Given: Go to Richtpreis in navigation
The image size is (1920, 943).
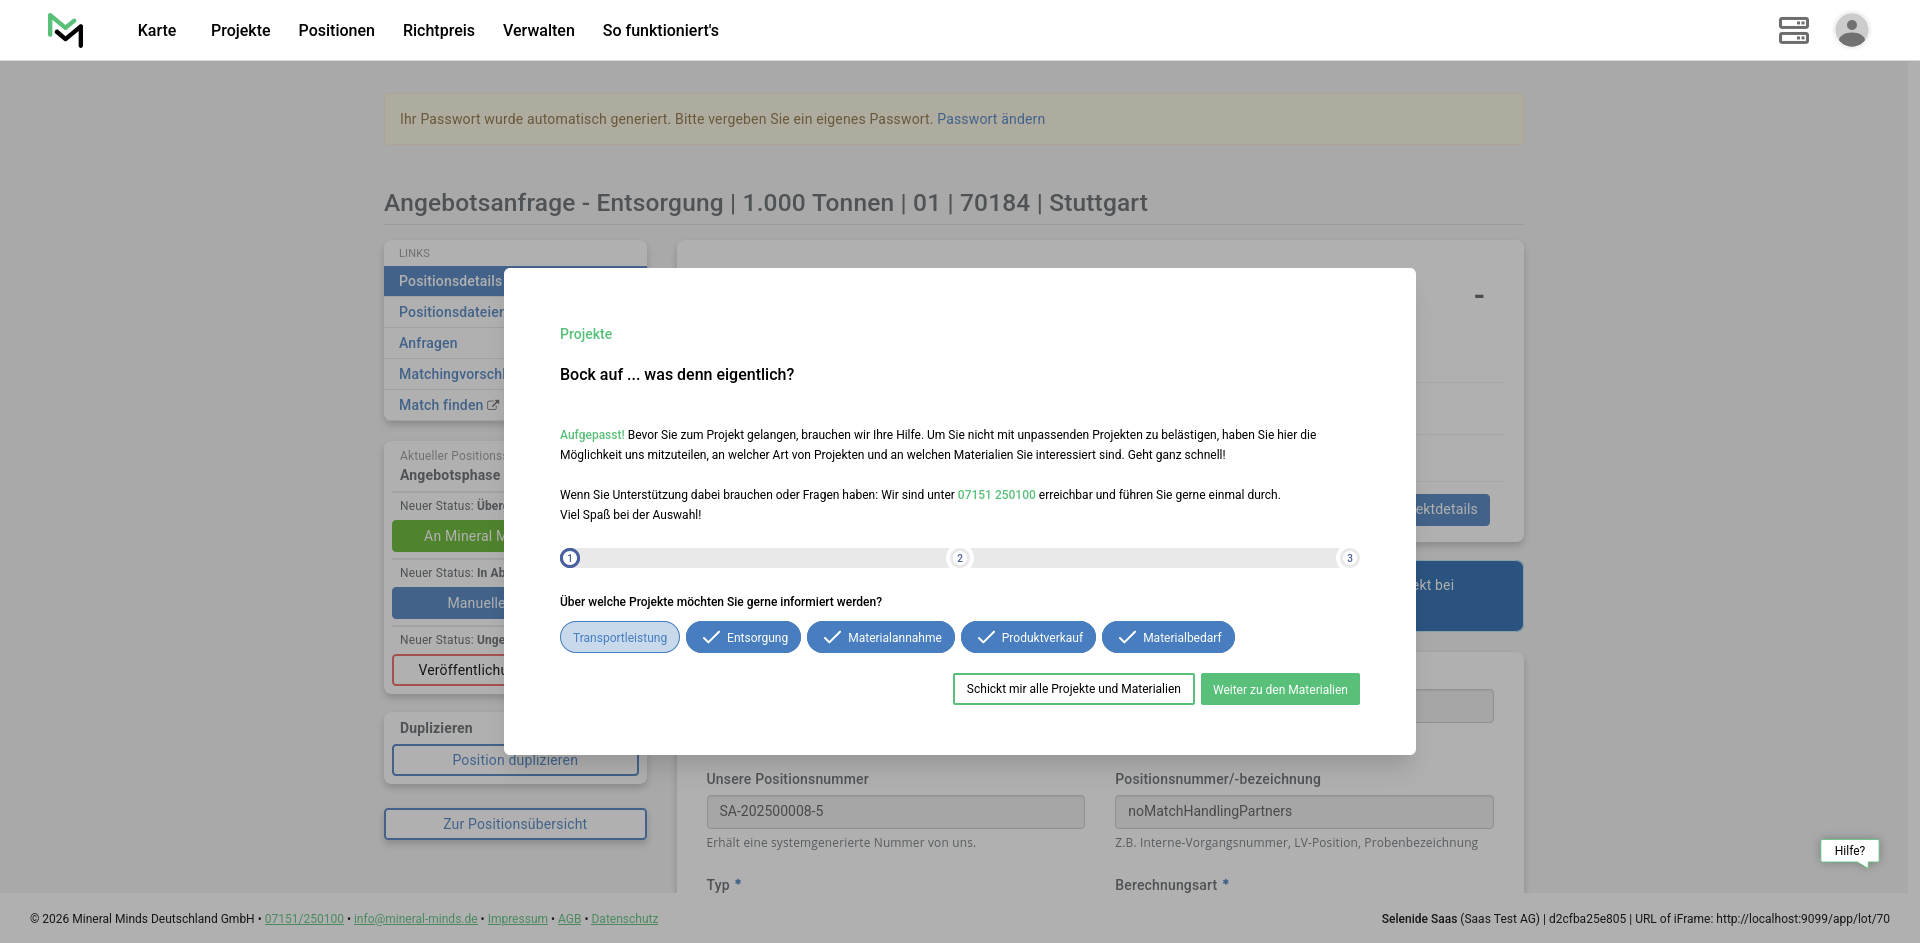Looking at the screenshot, I should (438, 30).
